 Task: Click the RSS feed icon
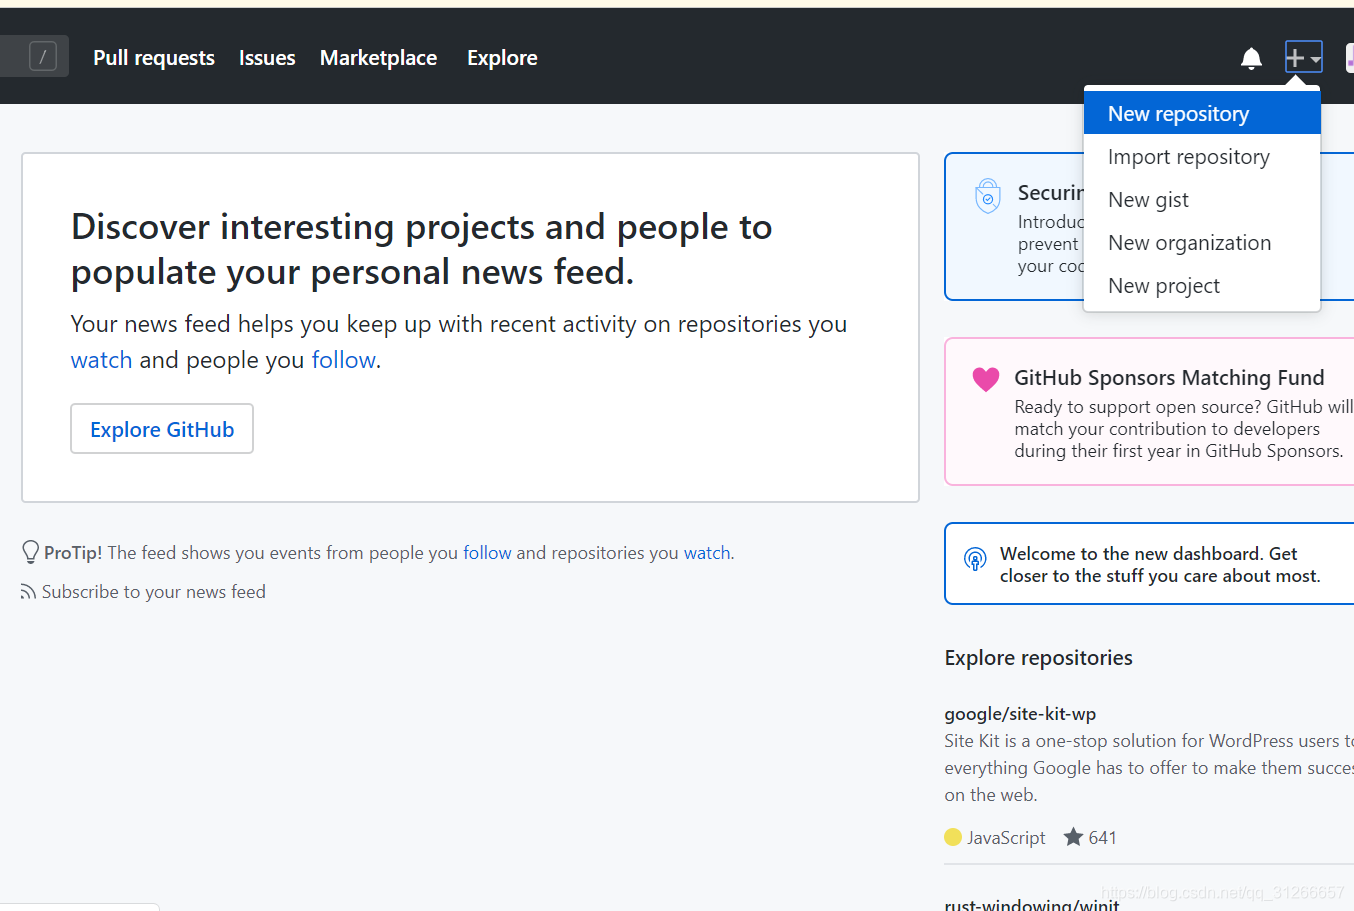pos(28,592)
